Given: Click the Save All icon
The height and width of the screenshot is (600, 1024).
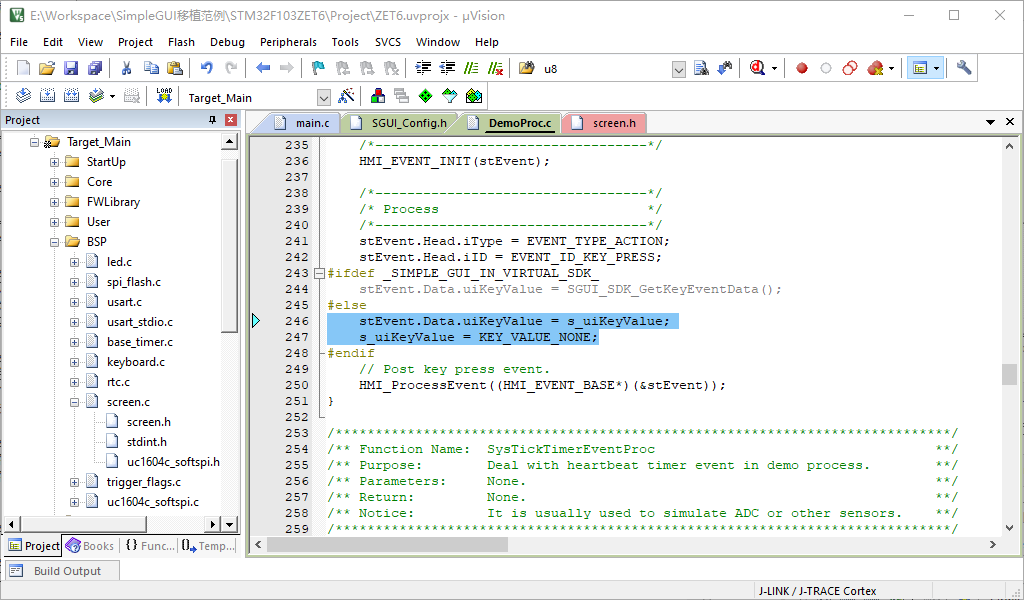Looking at the screenshot, I should tap(95, 68).
